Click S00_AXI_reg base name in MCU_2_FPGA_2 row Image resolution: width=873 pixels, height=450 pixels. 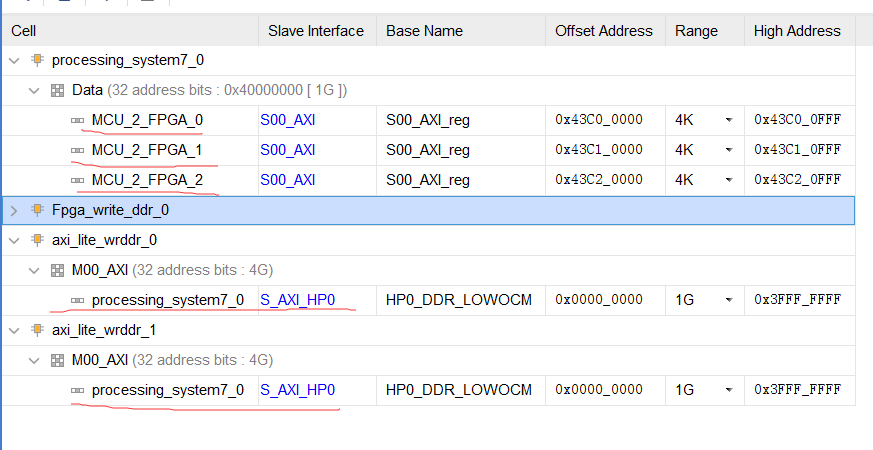pos(428,180)
